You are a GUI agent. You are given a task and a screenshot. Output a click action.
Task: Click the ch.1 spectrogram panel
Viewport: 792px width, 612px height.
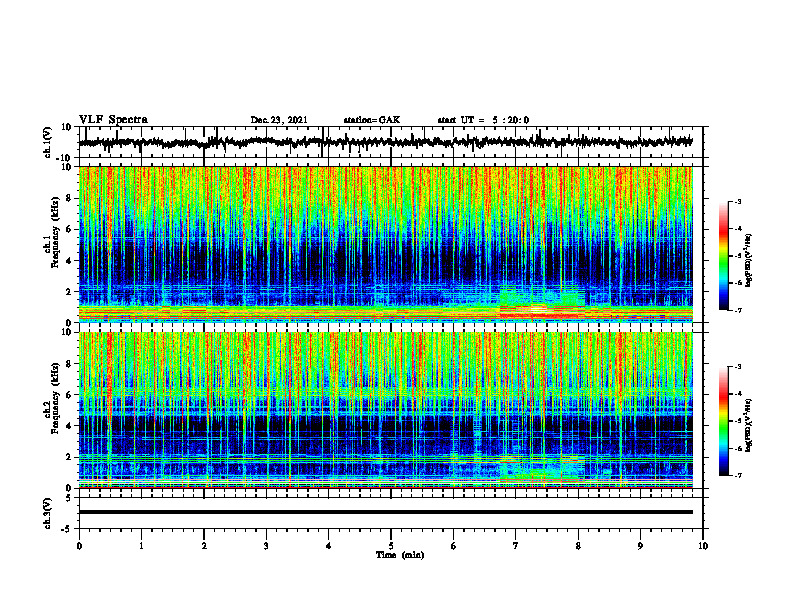[x=386, y=244]
